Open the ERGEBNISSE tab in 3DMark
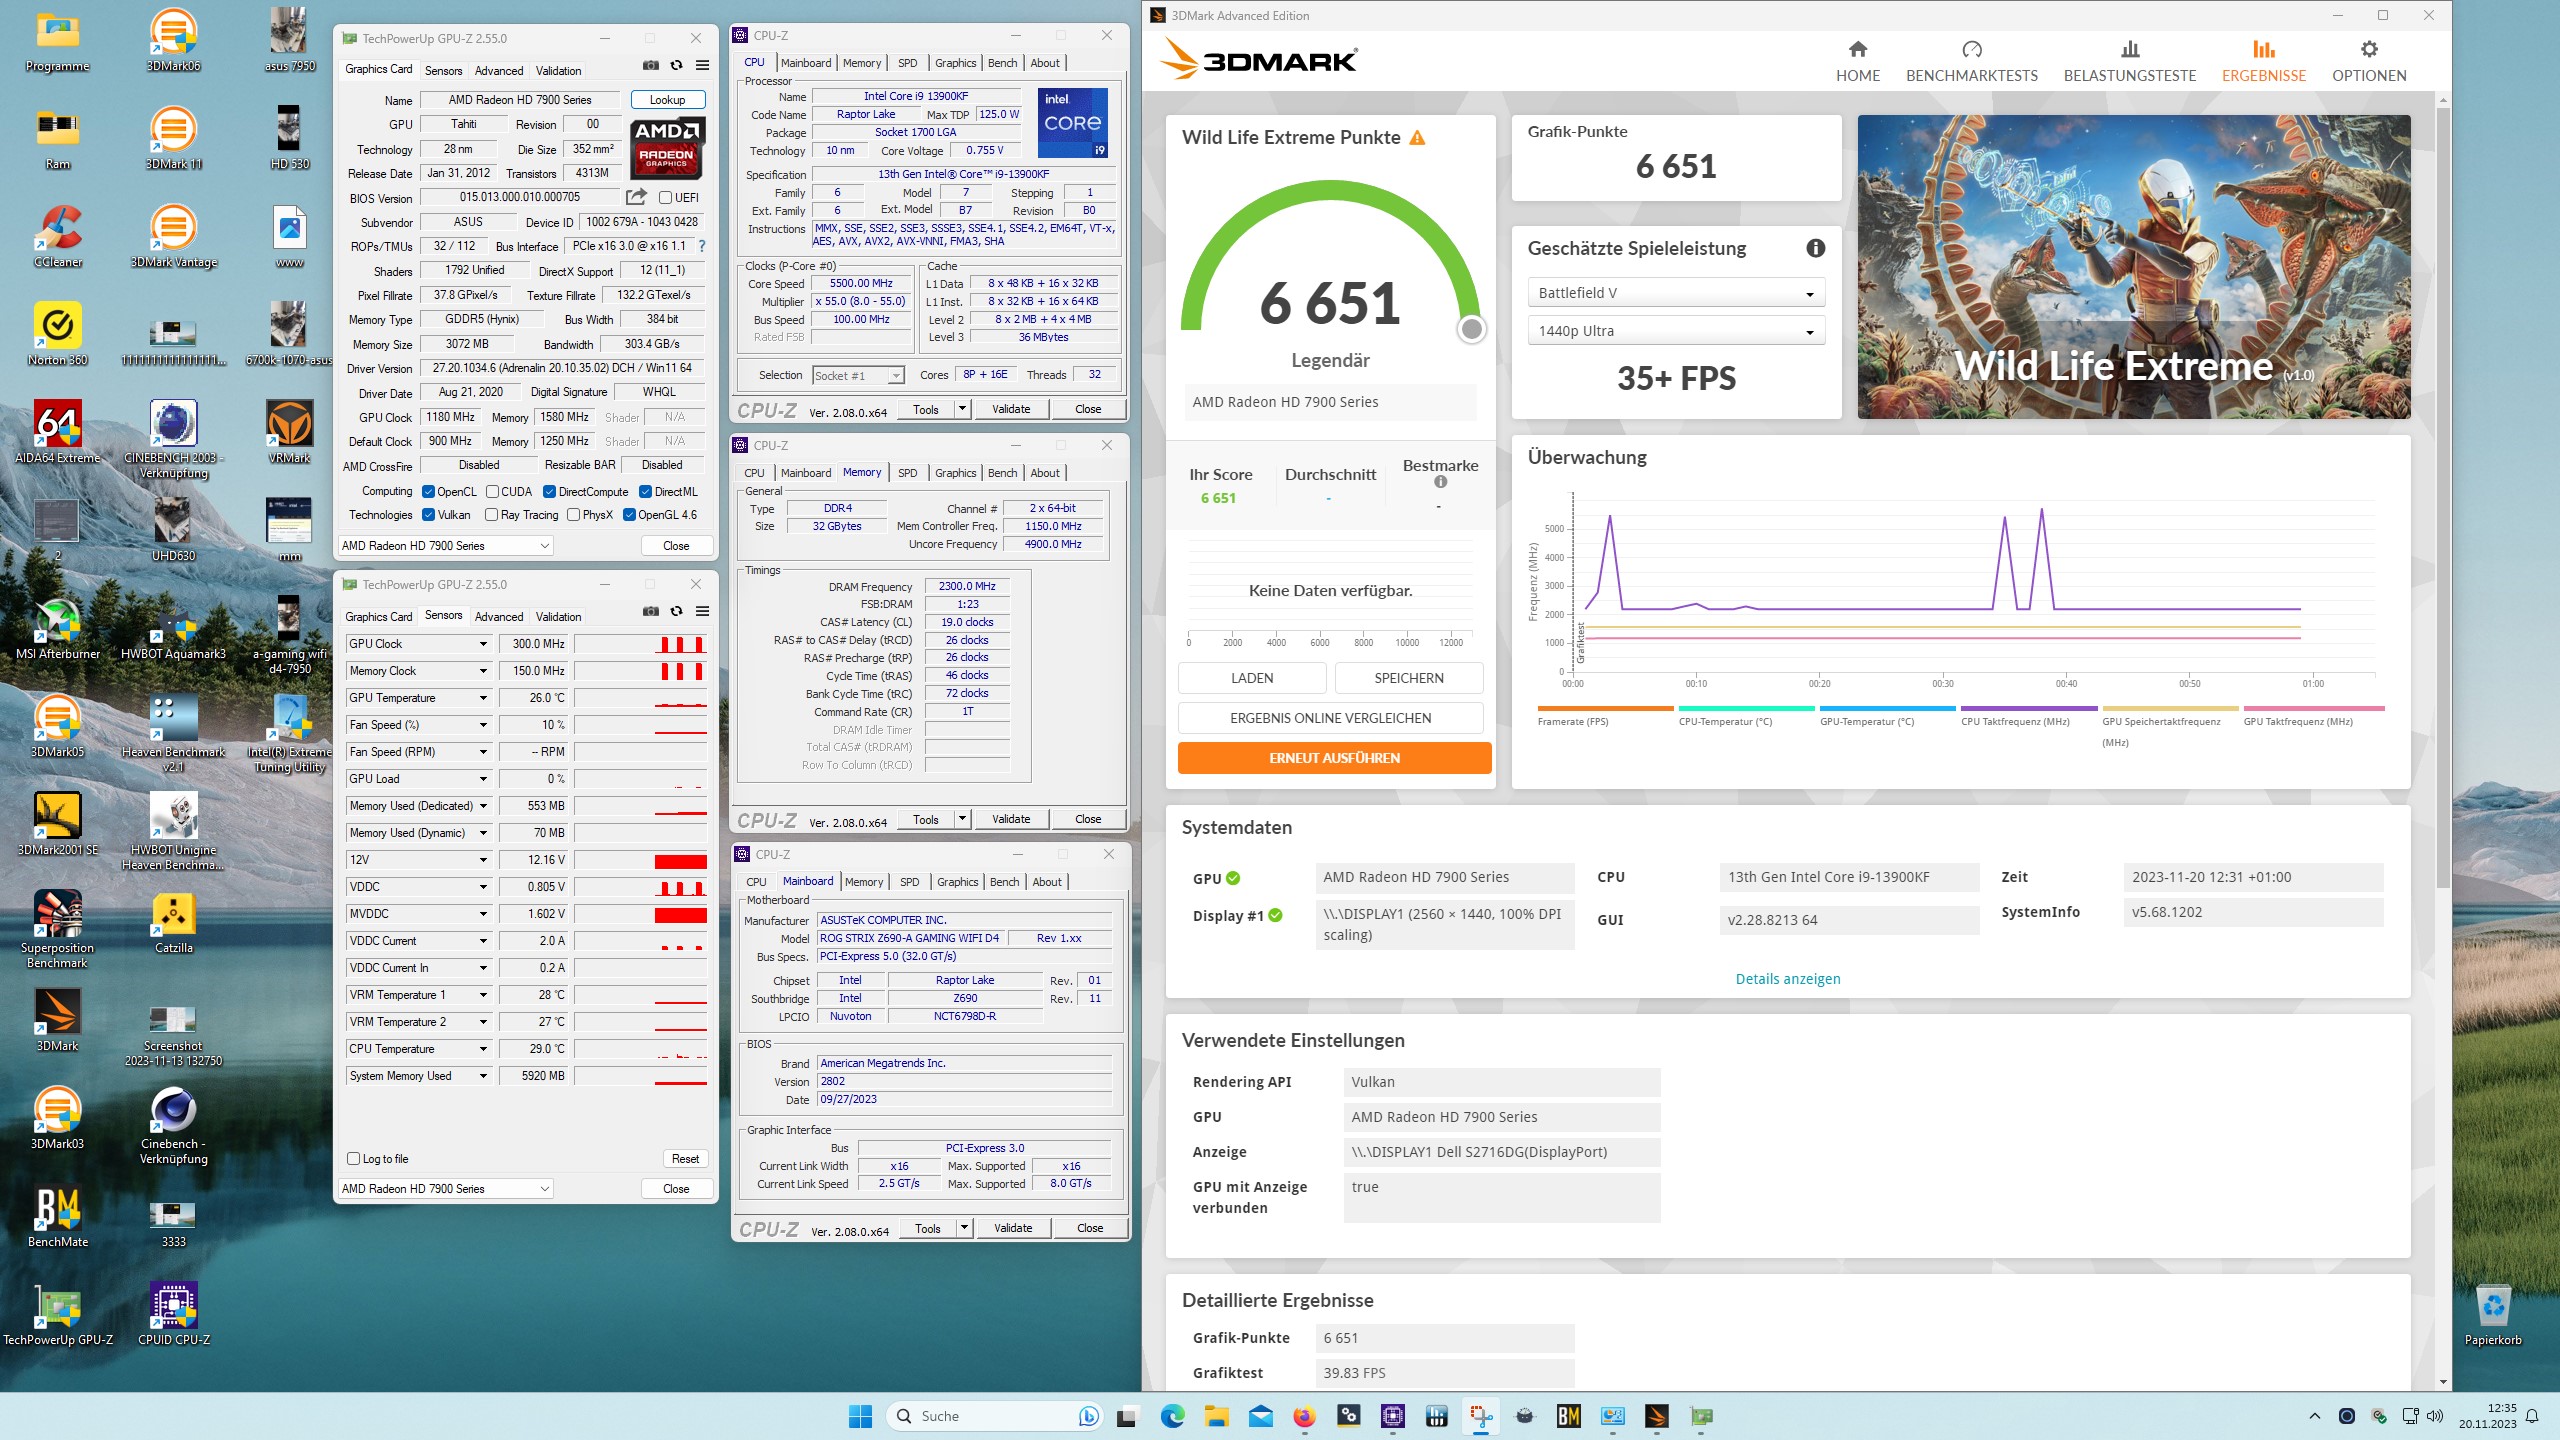Image resolution: width=2560 pixels, height=1440 pixels. (2263, 62)
